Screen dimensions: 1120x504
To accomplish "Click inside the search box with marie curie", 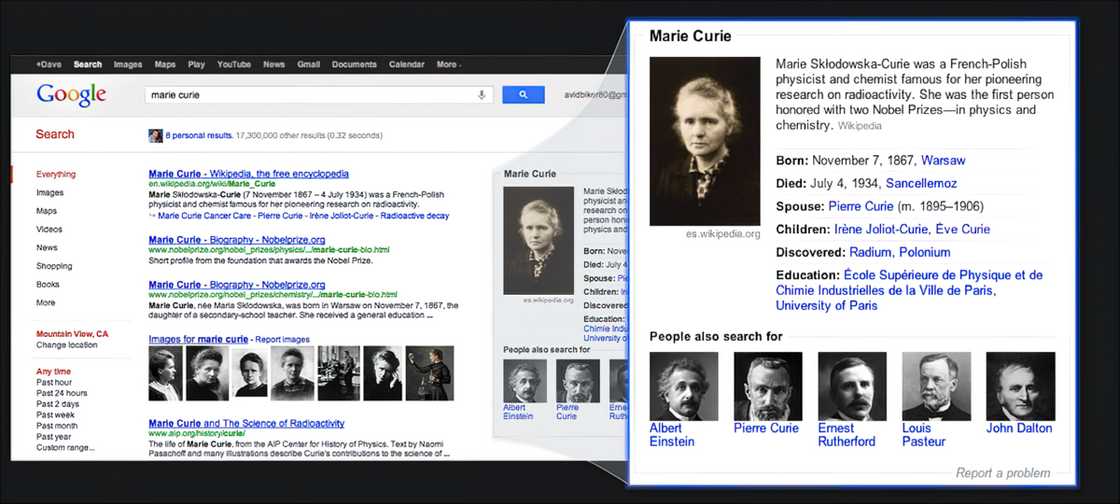I will (x=310, y=95).
